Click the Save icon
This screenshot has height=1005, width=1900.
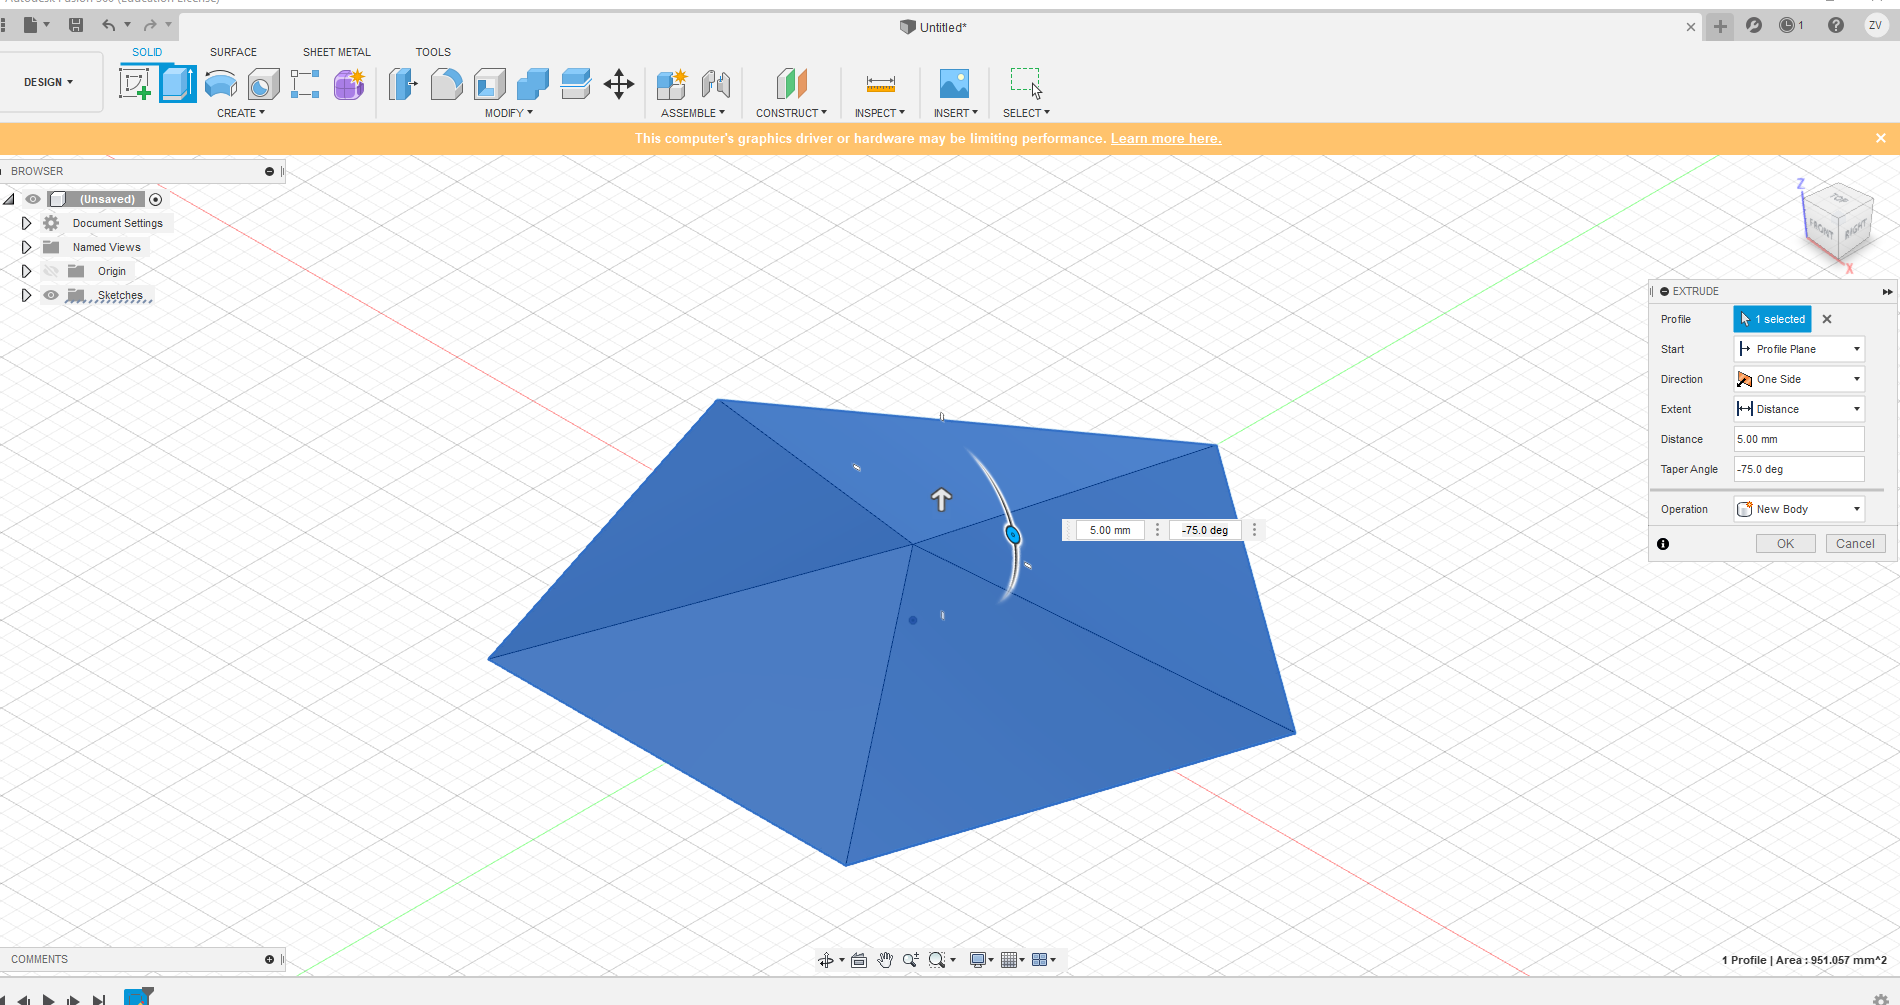click(x=76, y=25)
